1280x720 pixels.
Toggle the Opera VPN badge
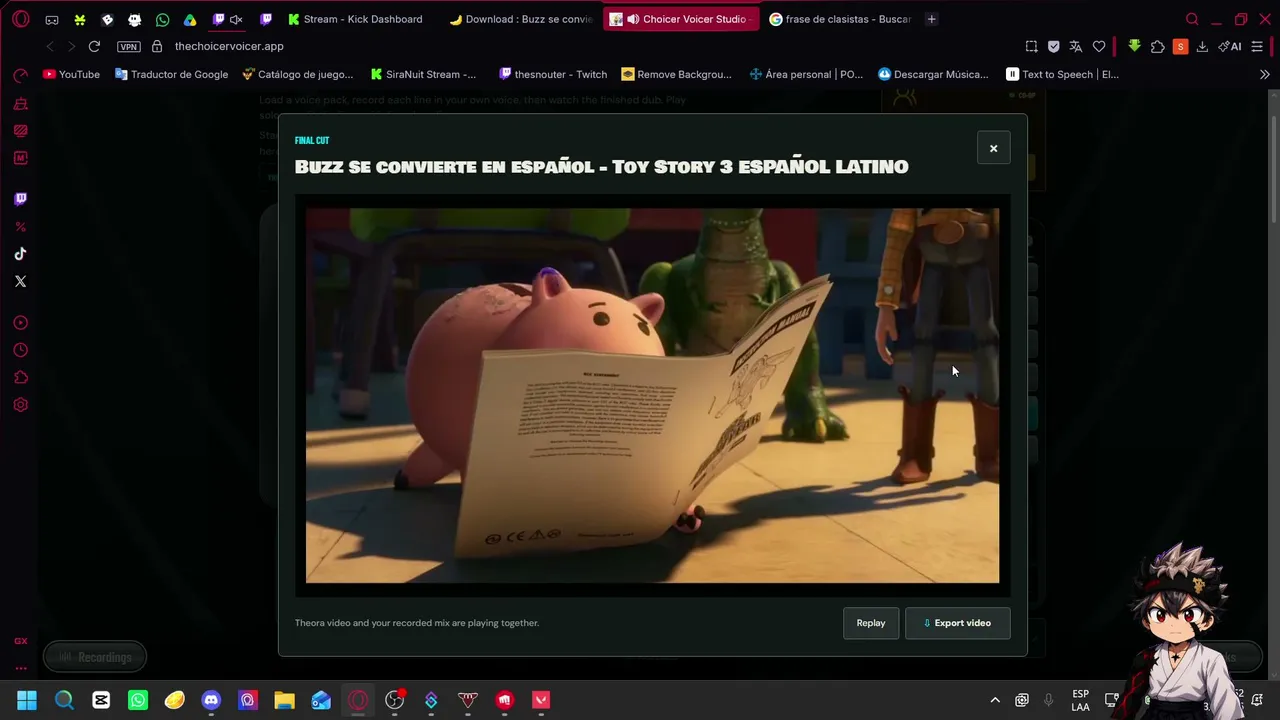tap(129, 46)
